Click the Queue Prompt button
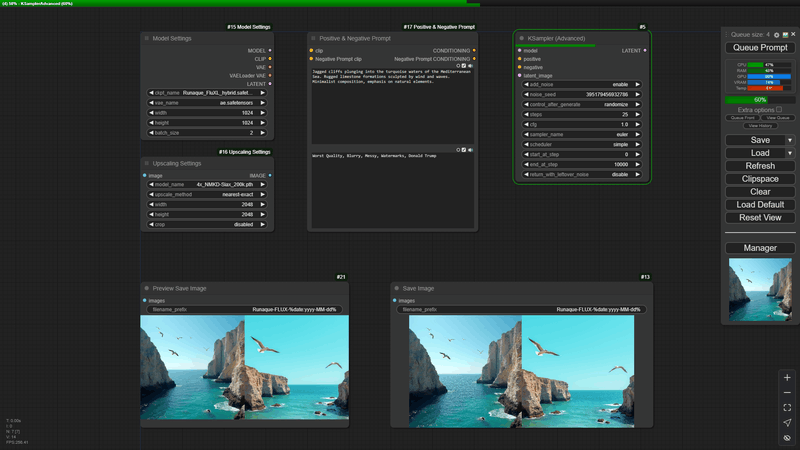Viewport: 800px width, 450px height. pos(760,47)
